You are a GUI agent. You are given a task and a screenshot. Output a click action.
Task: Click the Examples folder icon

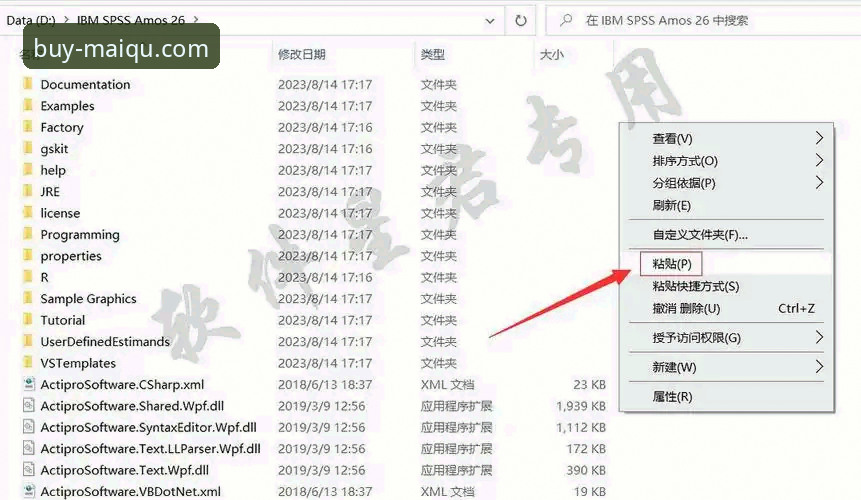coord(27,105)
